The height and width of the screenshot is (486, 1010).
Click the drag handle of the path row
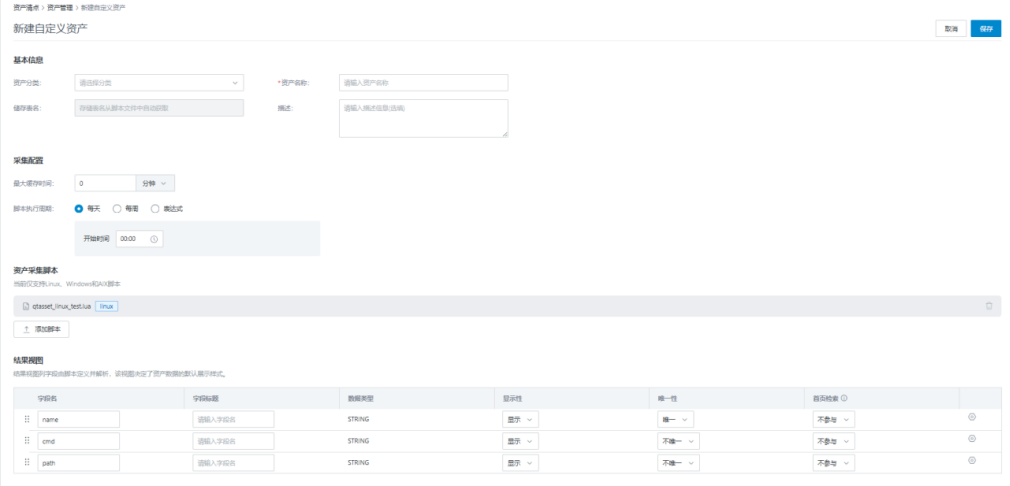coord(27,462)
